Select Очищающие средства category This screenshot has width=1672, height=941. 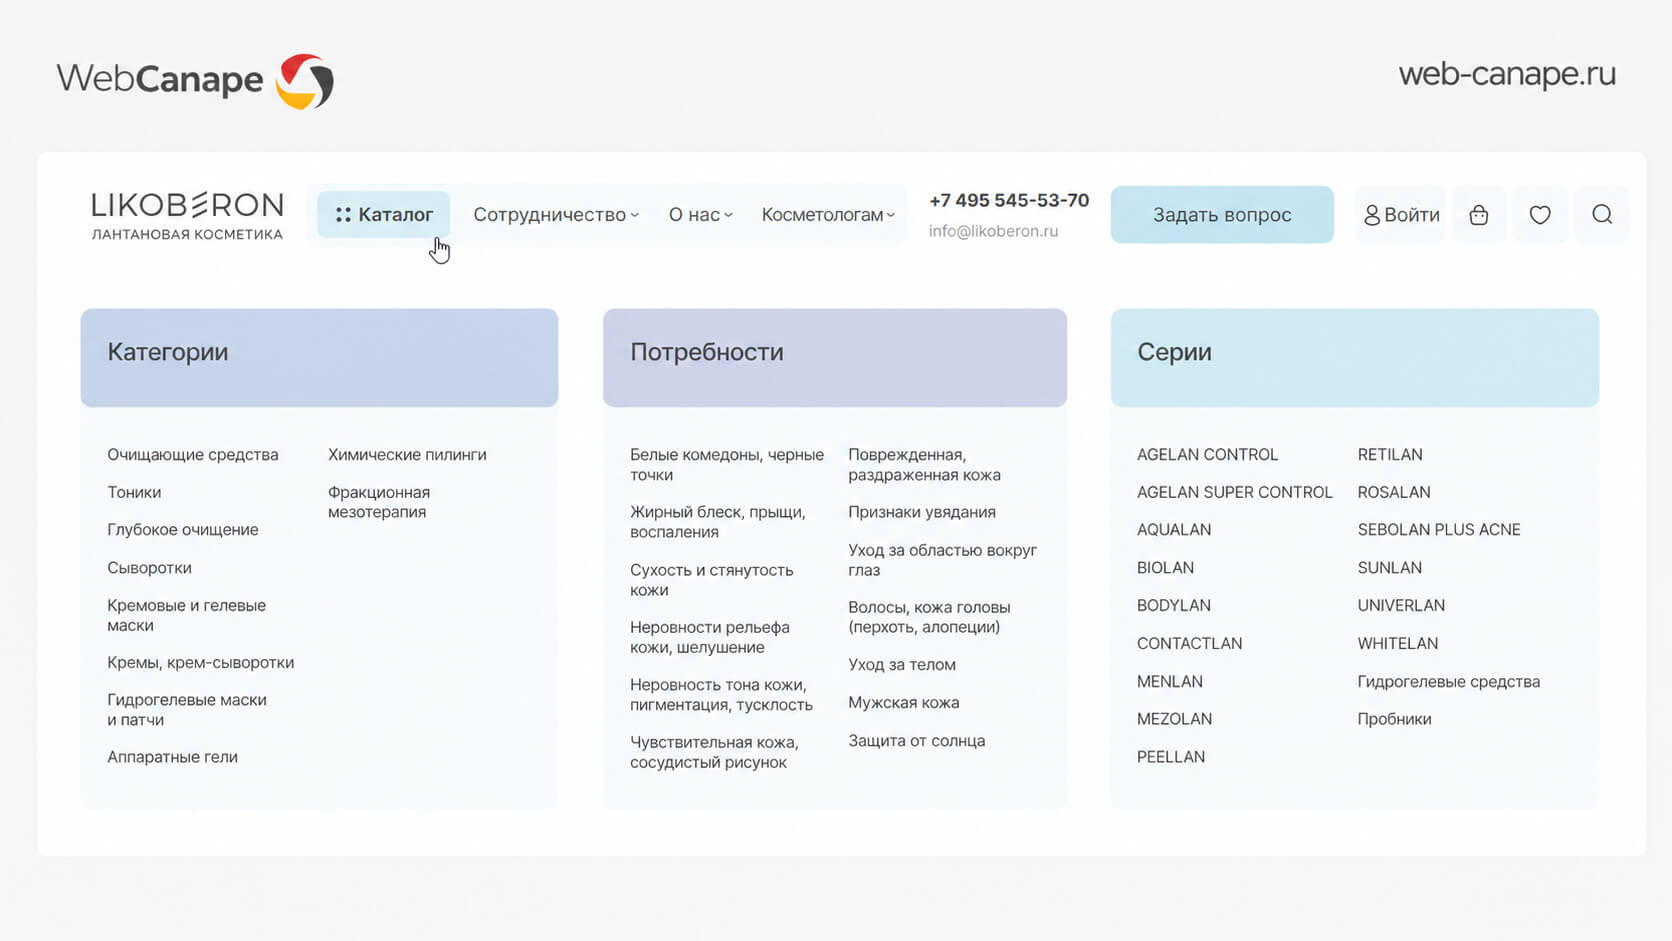[x=193, y=454]
